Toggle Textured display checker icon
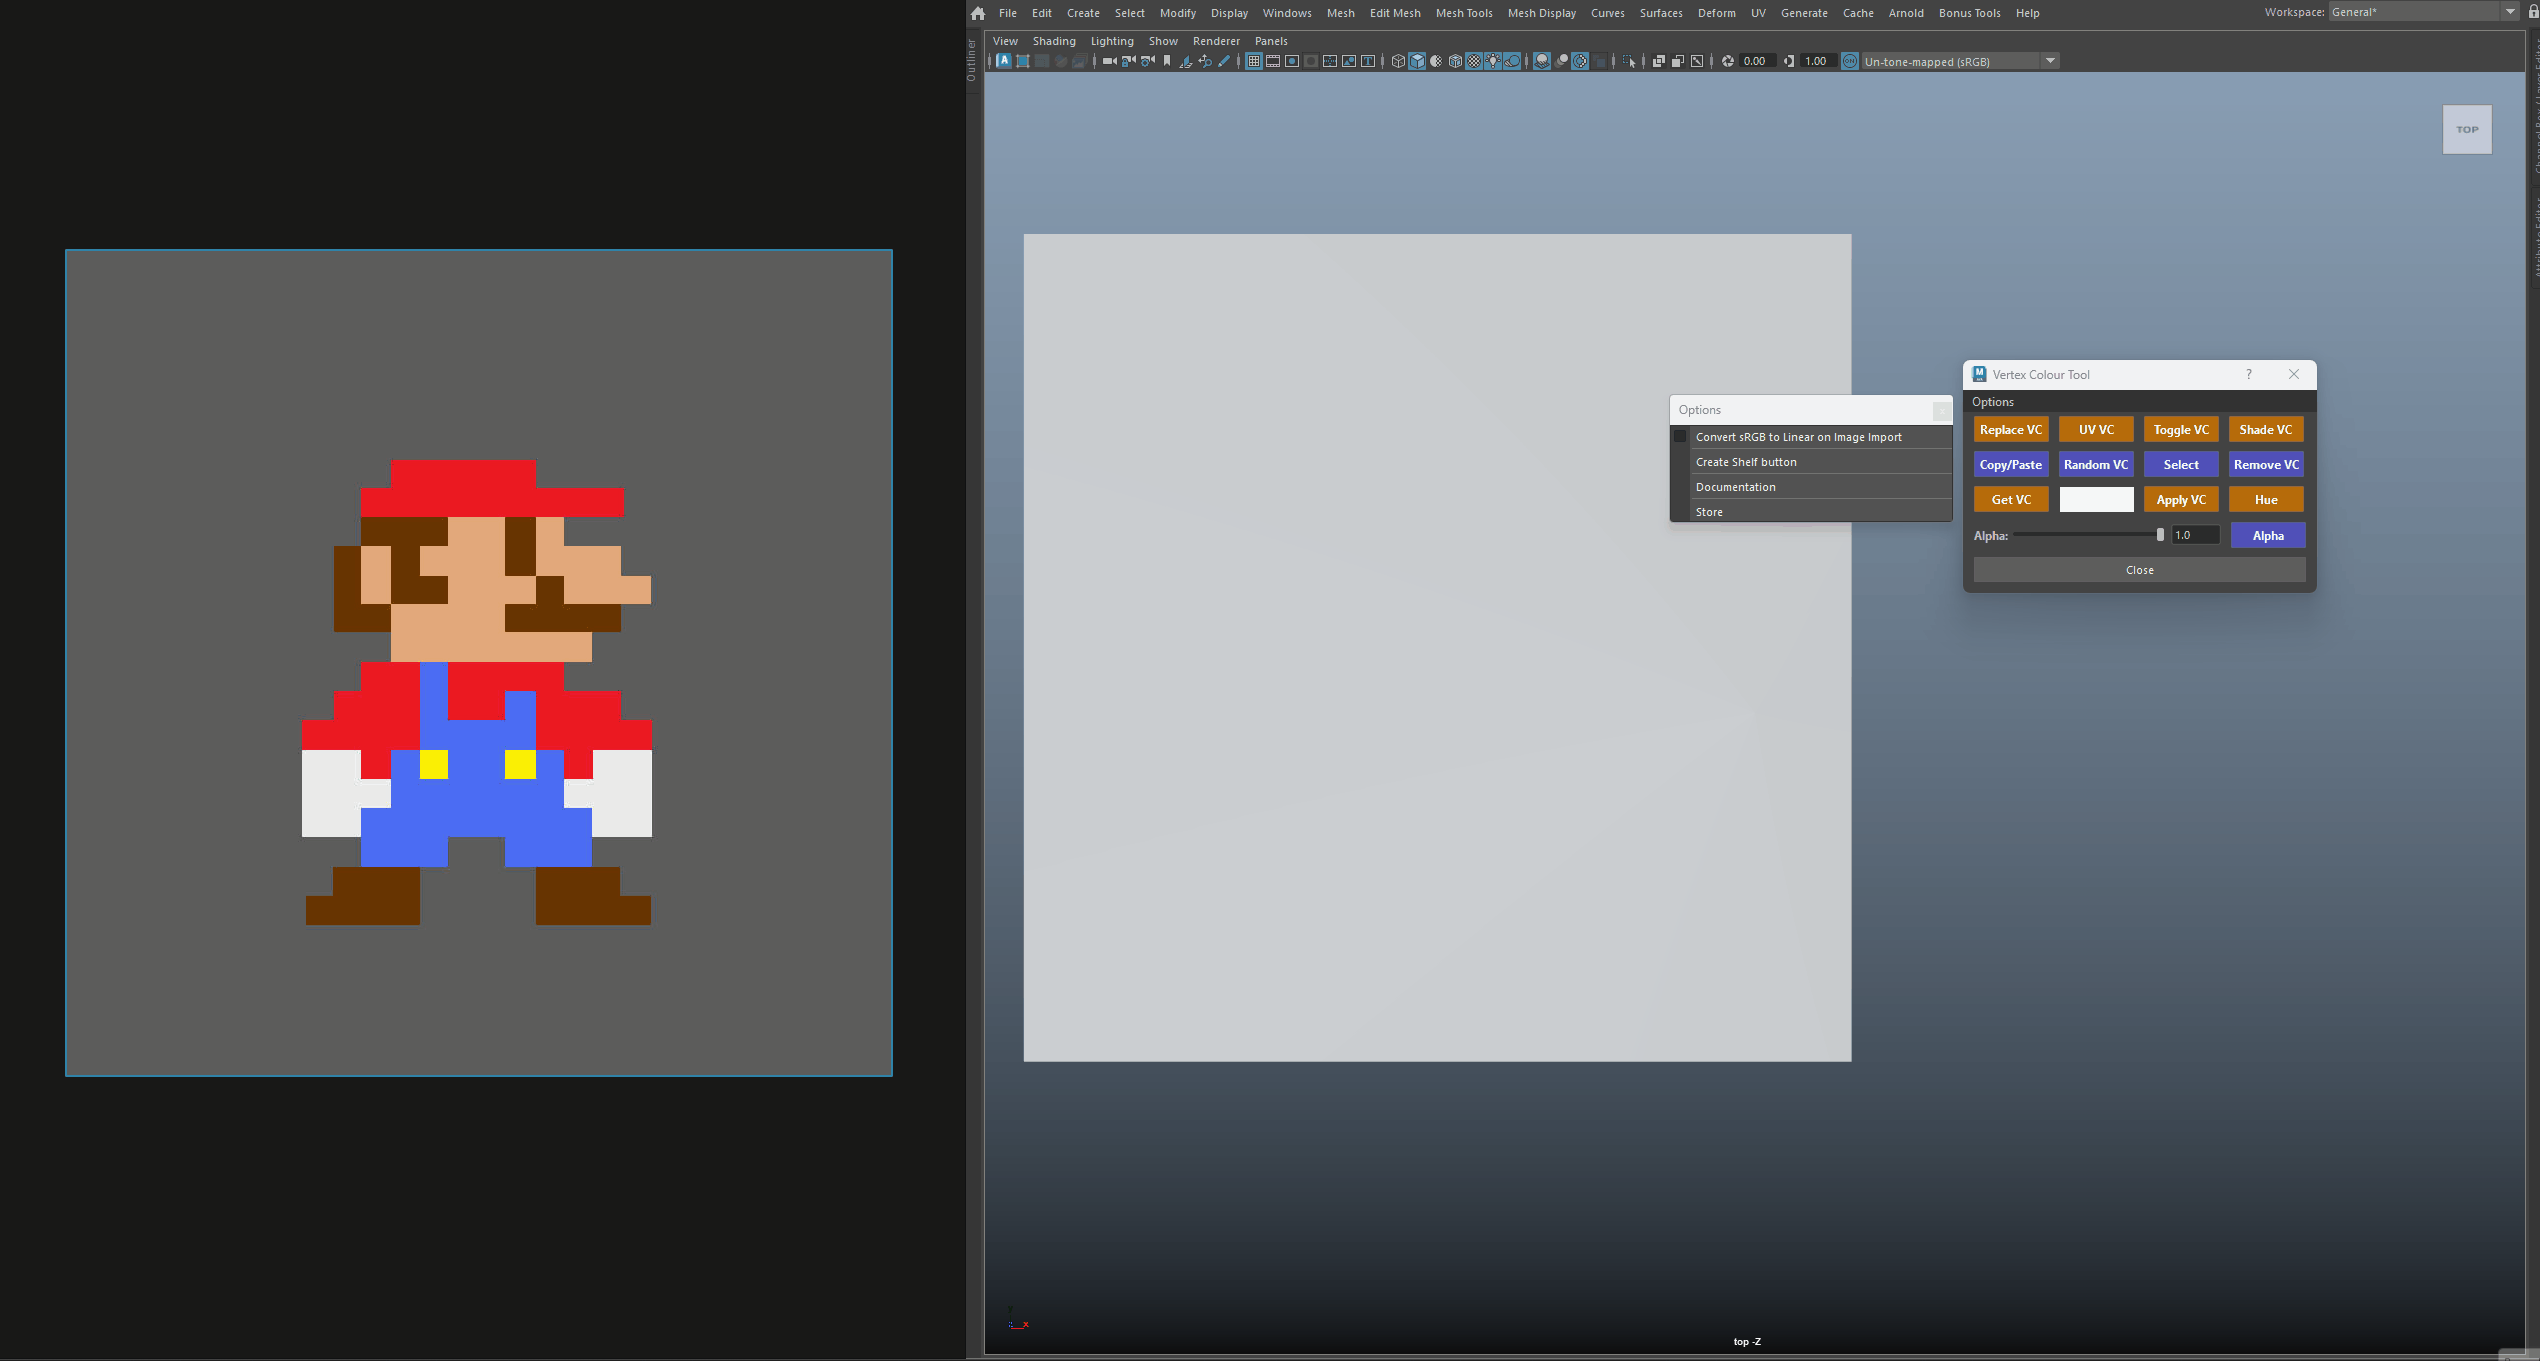This screenshot has height=1361, width=2540. pyautogui.click(x=1474, y=61)
